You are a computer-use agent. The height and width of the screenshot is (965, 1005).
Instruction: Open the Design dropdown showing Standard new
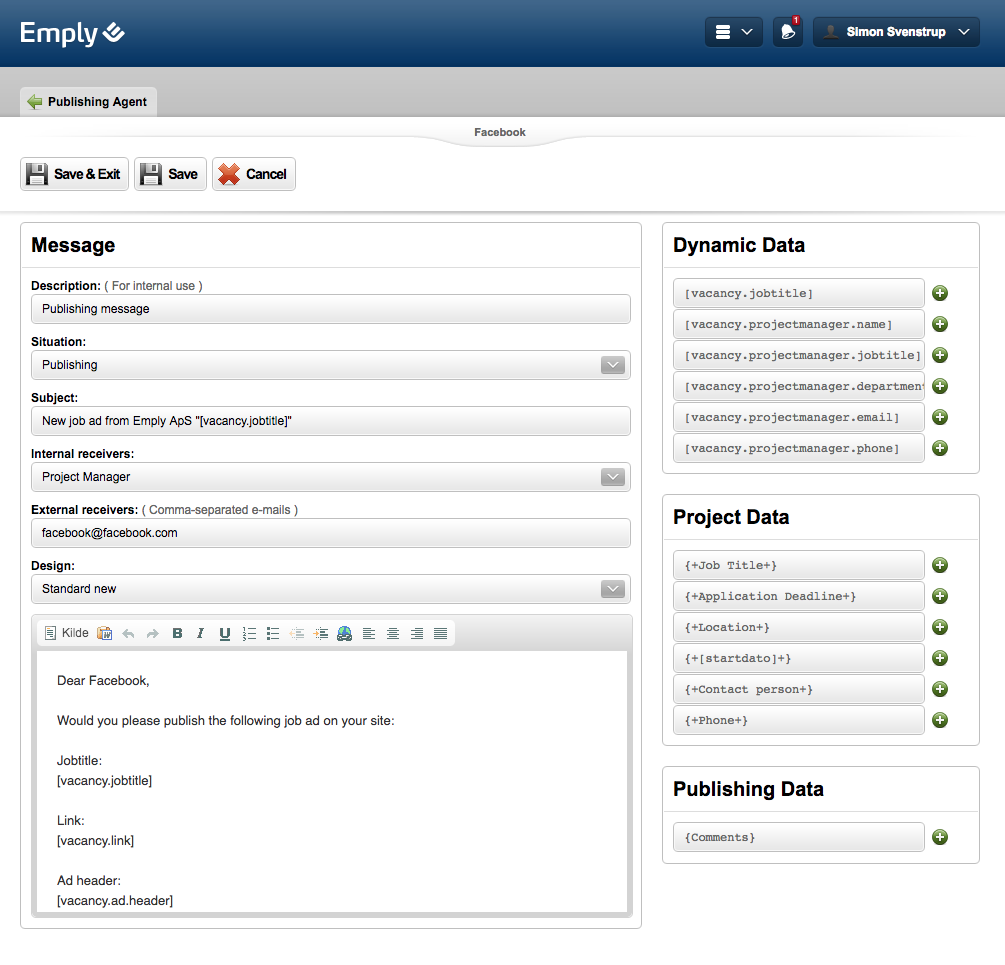pyautogui.click(x=612, y=589)
